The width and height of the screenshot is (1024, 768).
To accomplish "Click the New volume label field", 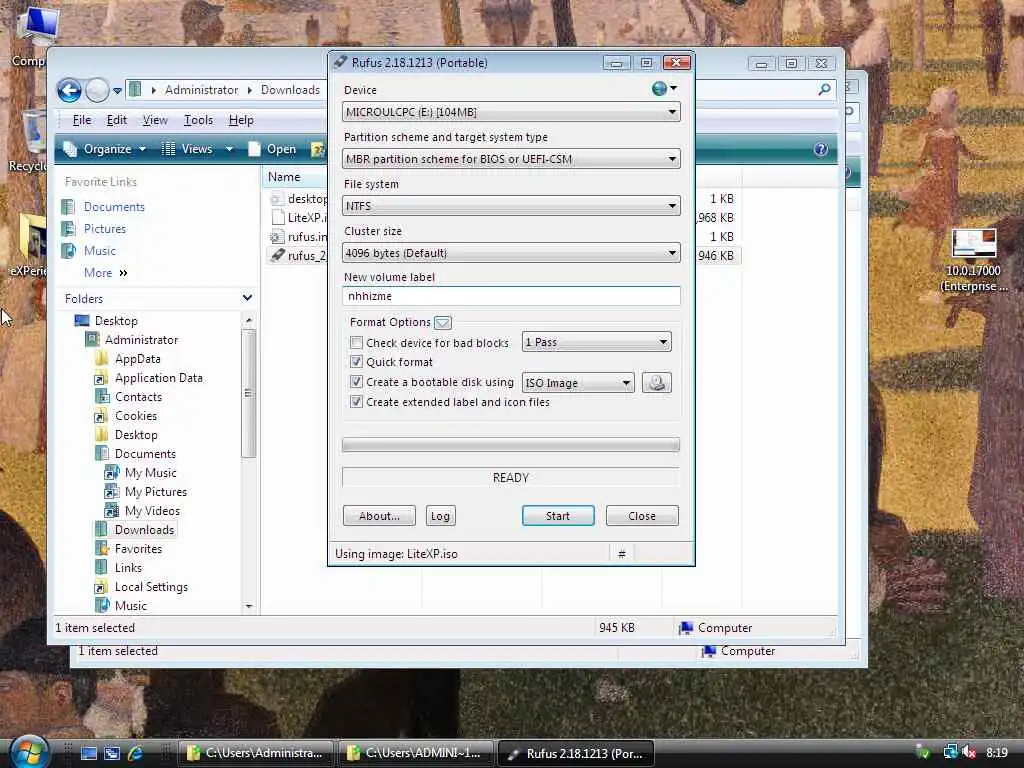I will click(x=511, y=296).
